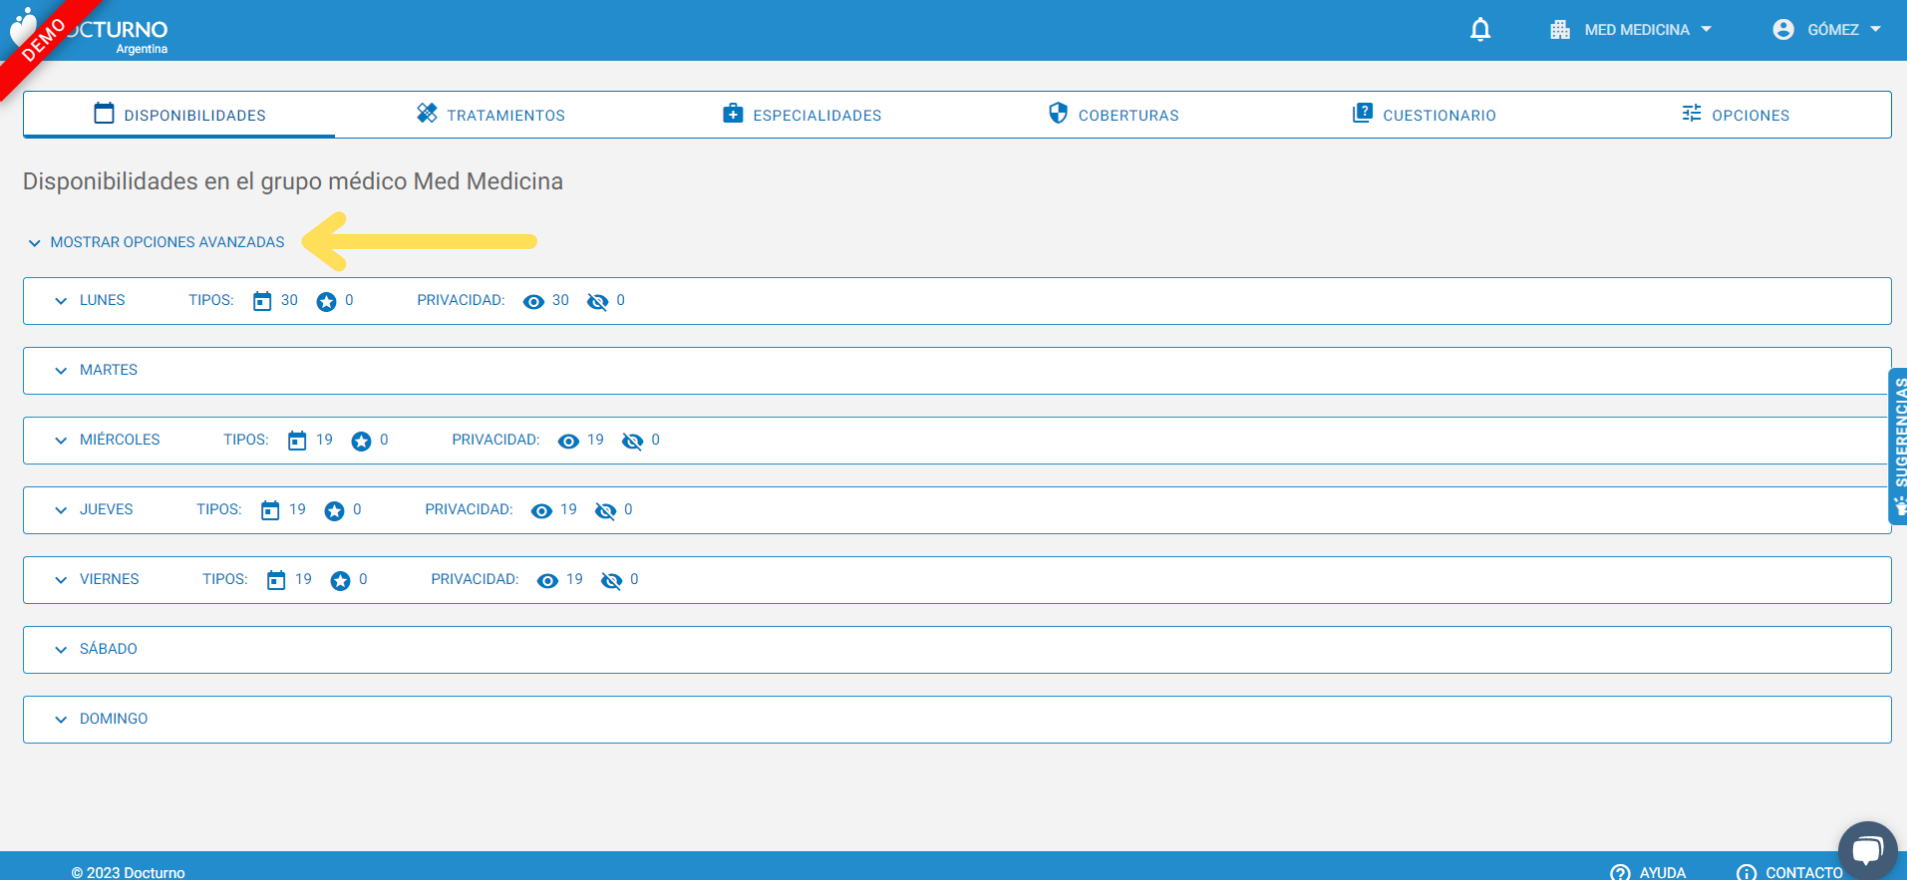Click the calendar type icon in Lunes row
Viewport: 1907px width, 880px height.
pyautogui.click(x=262, y=301)
